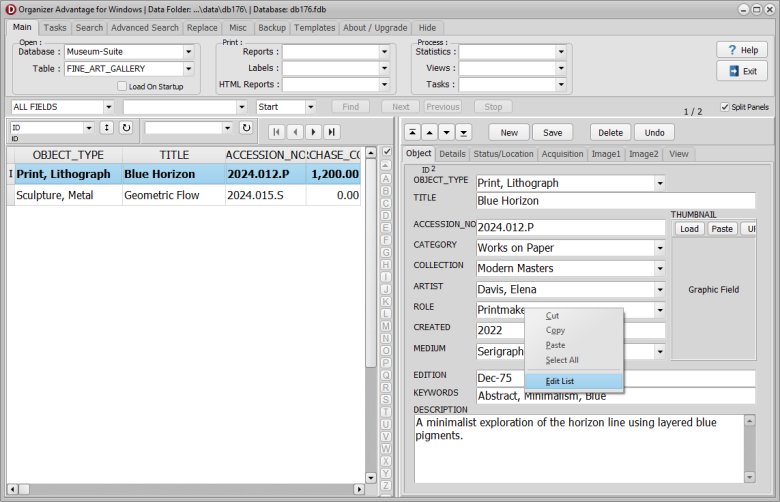Move to bottom record in form panel

[x=463, y=132]
